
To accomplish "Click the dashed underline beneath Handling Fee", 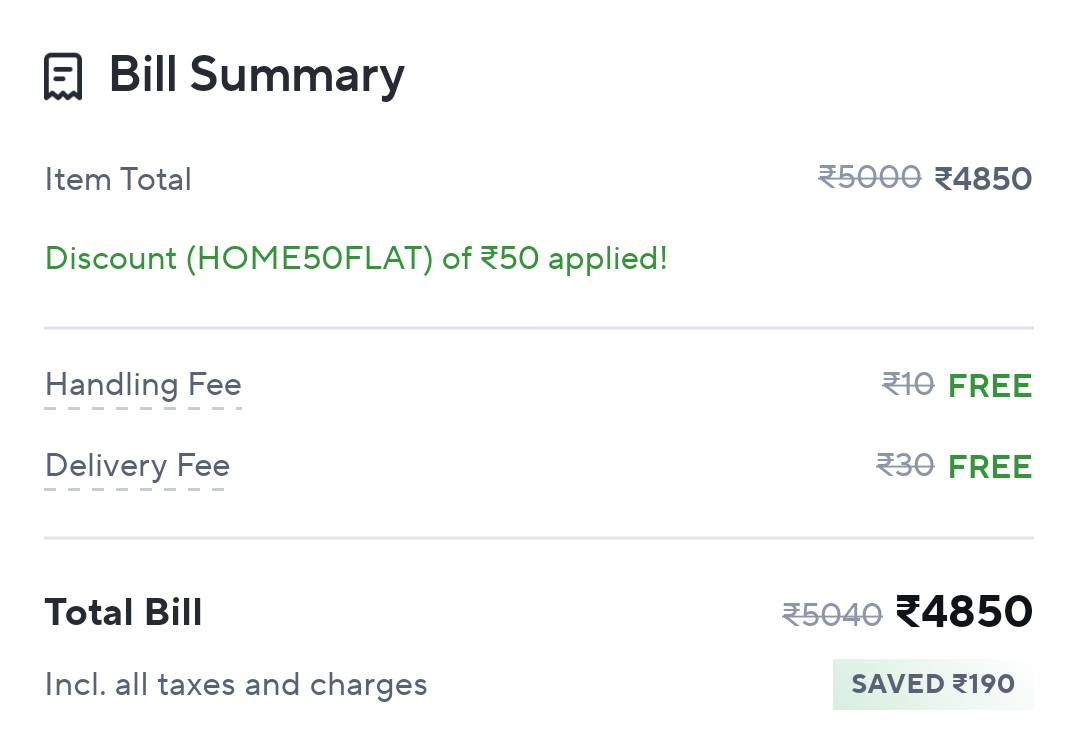I will [143, 408].
